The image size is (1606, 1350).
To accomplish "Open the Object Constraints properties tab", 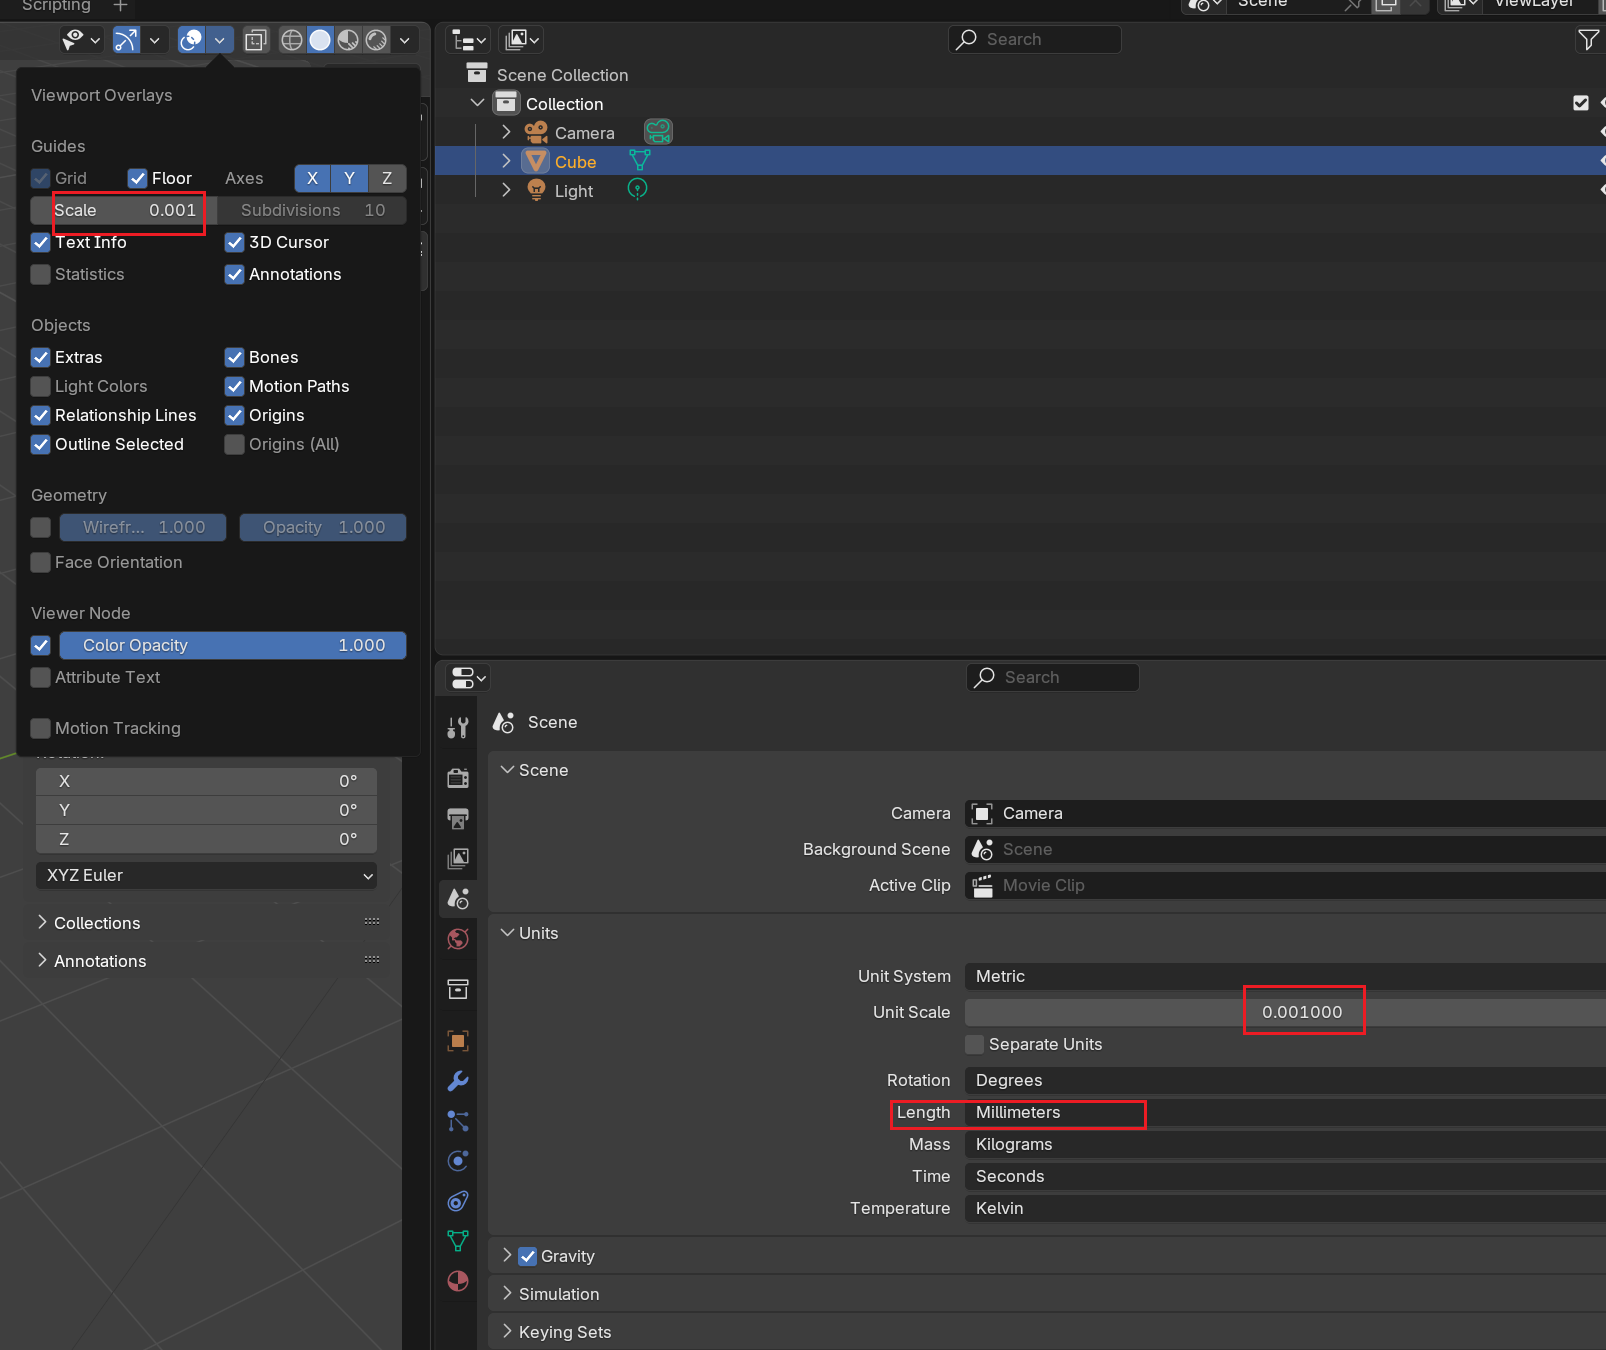I will [458, 1201].
